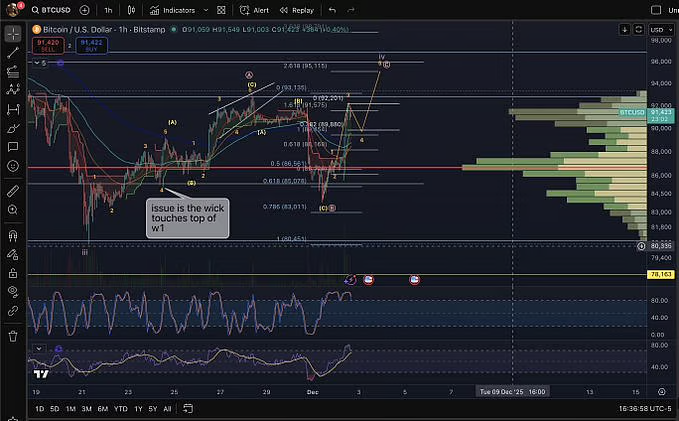
Task: Click the zoom in tool
Action: pyautogui.click(x=12, y=209)
